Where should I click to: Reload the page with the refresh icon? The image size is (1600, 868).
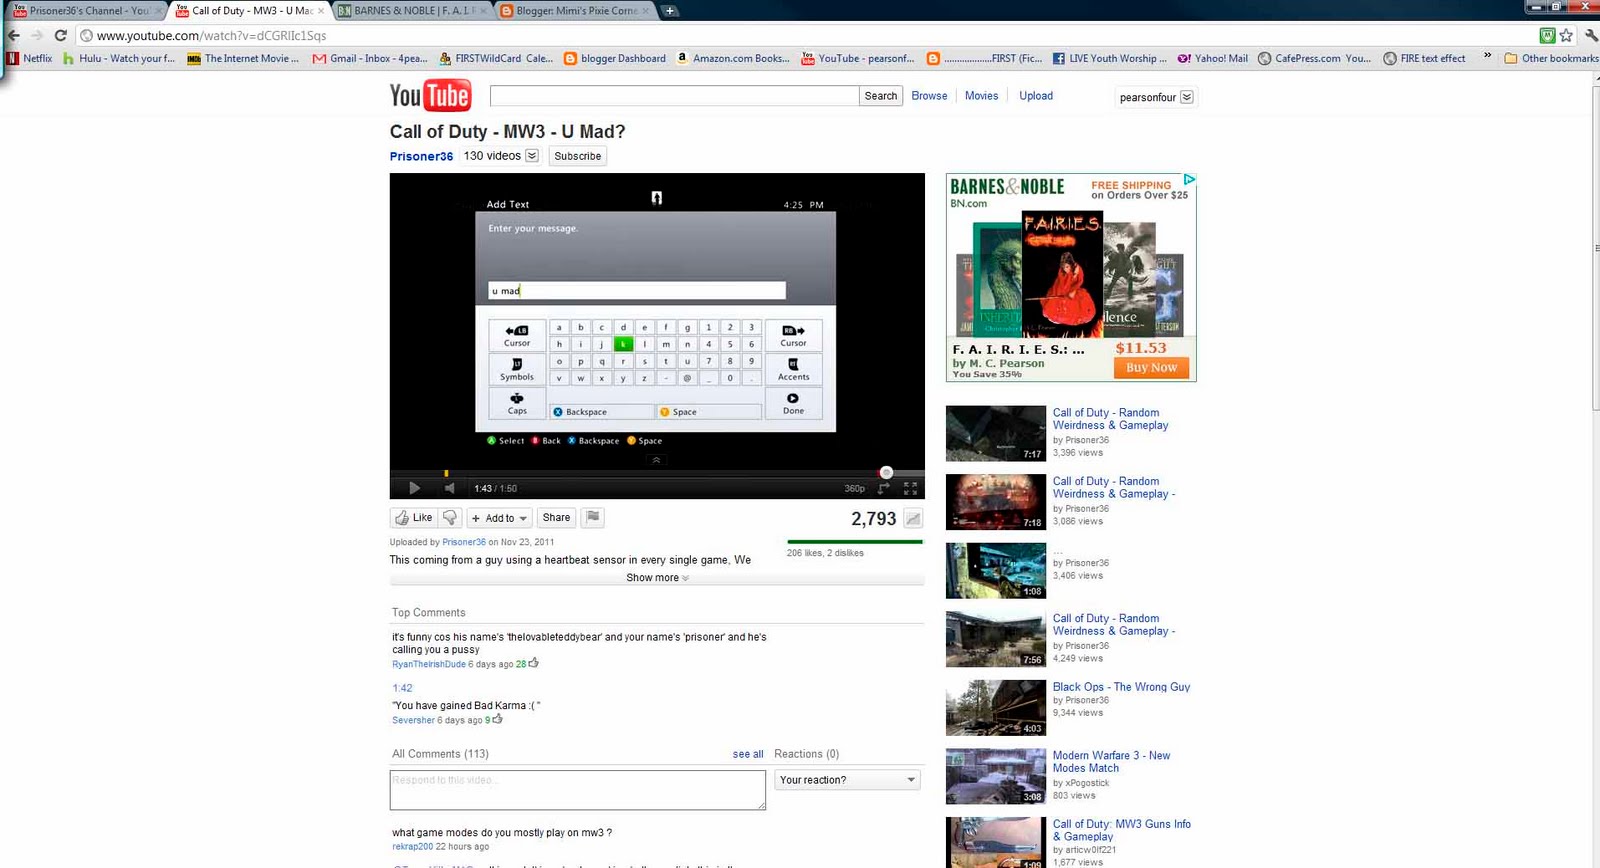coord(60,35)
